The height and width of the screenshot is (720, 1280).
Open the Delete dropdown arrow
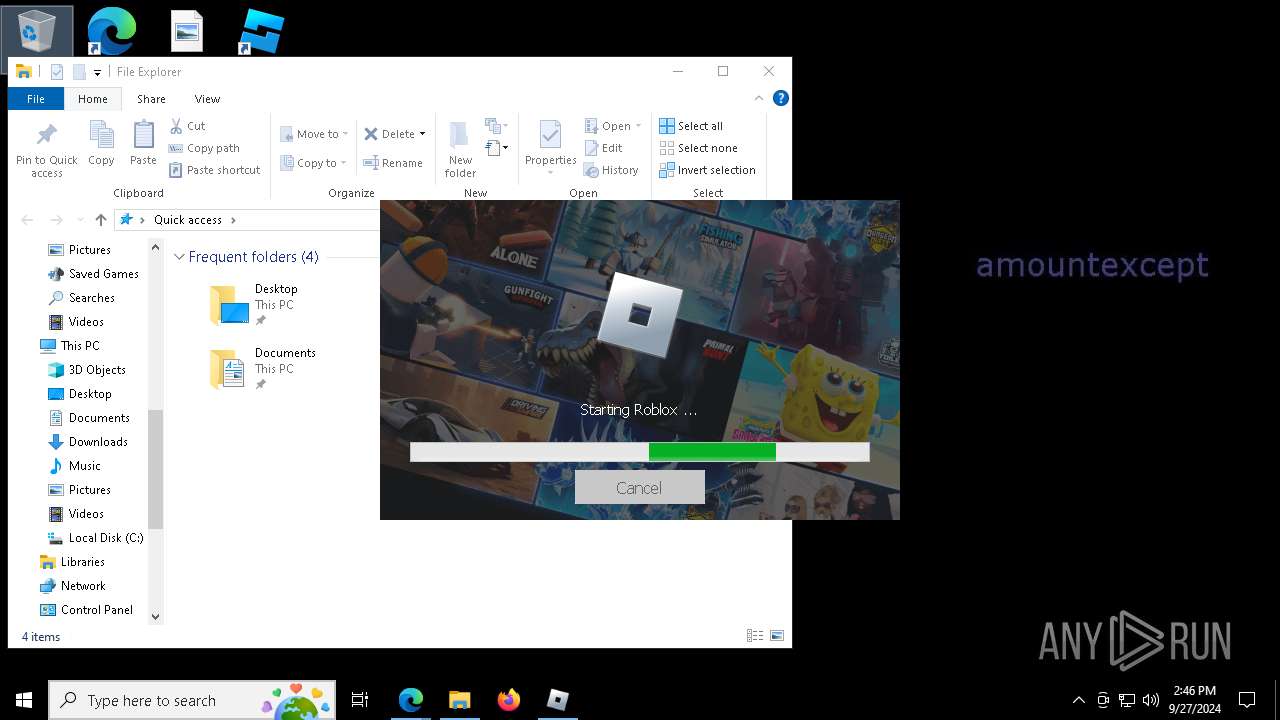click(422, 134)
